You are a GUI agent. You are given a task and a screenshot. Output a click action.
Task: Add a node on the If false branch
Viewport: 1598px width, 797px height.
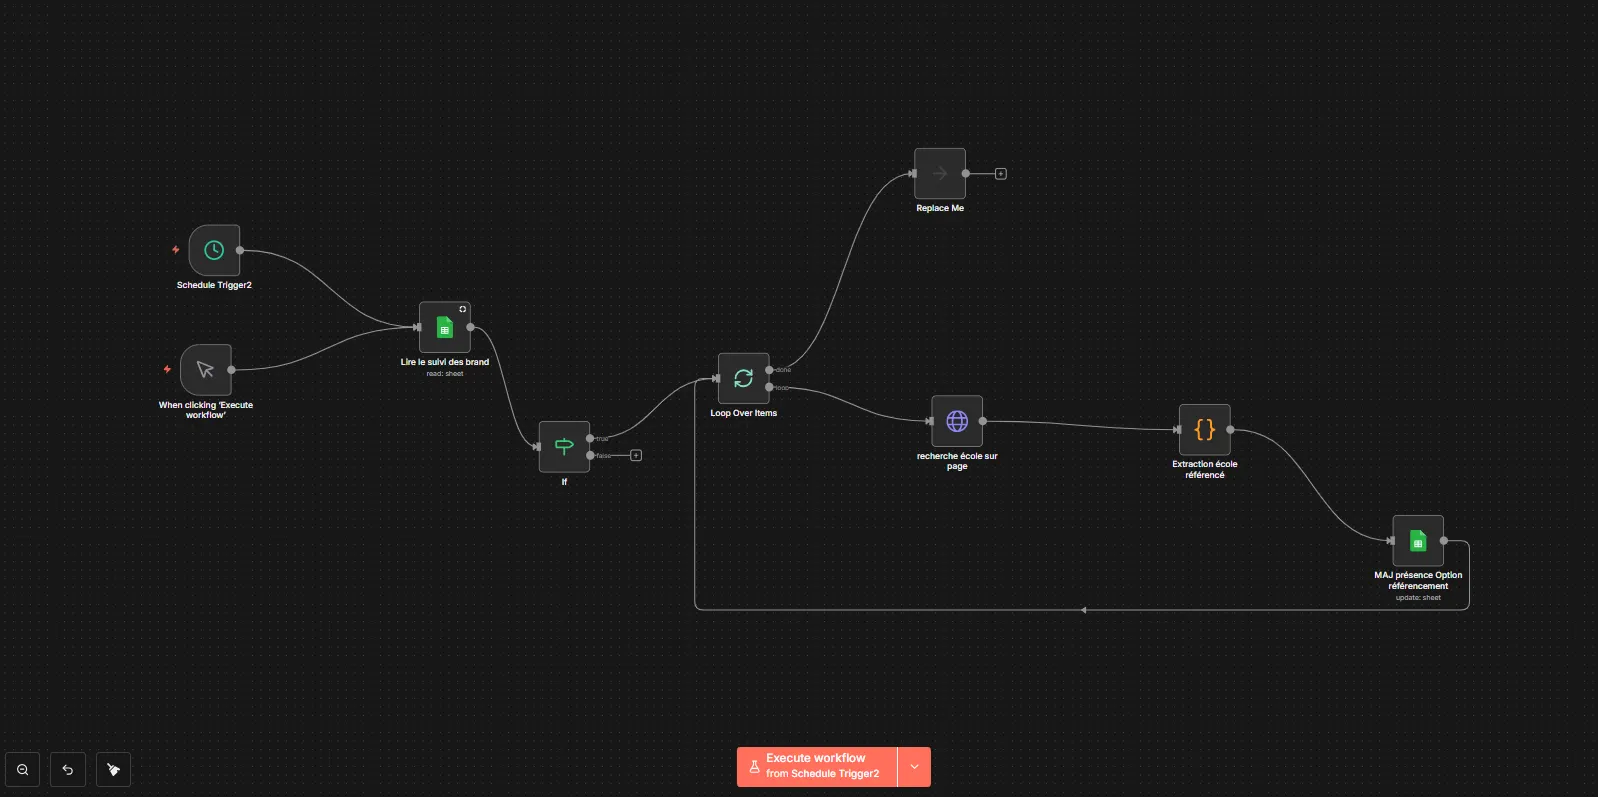(636, 456)
